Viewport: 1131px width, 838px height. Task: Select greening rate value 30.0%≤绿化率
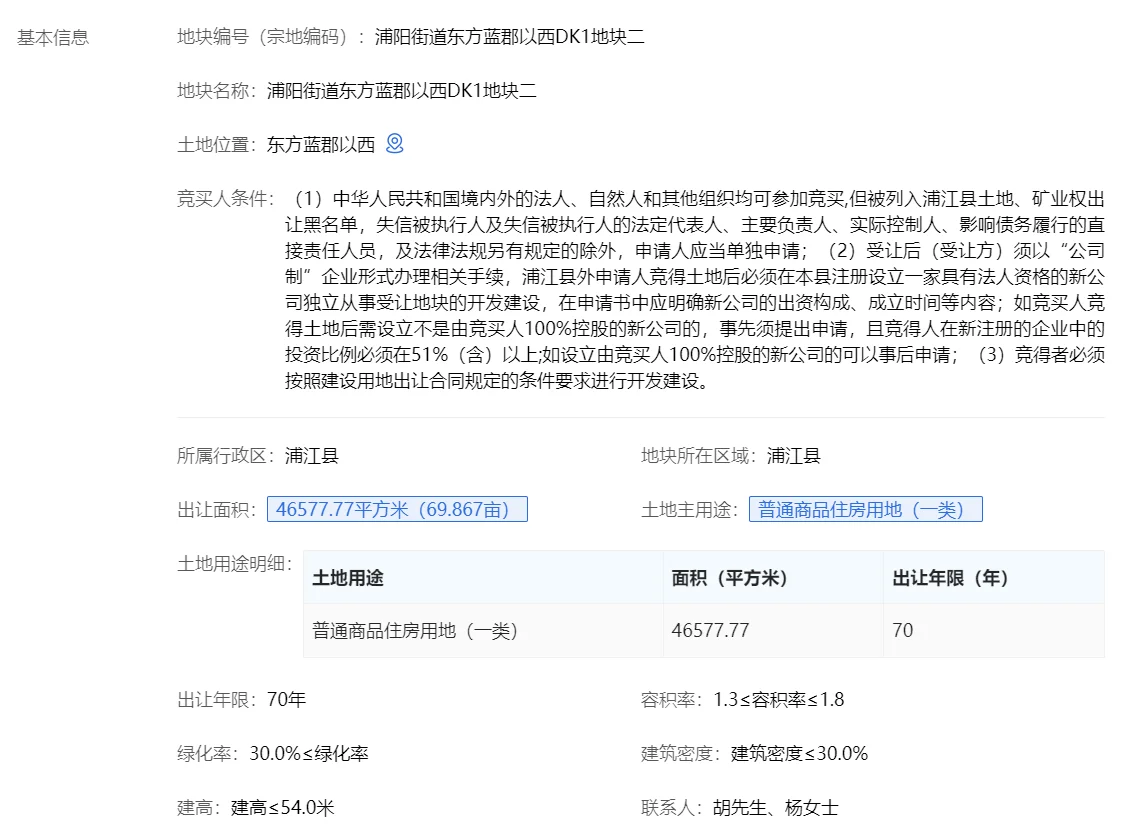[309, 754]
